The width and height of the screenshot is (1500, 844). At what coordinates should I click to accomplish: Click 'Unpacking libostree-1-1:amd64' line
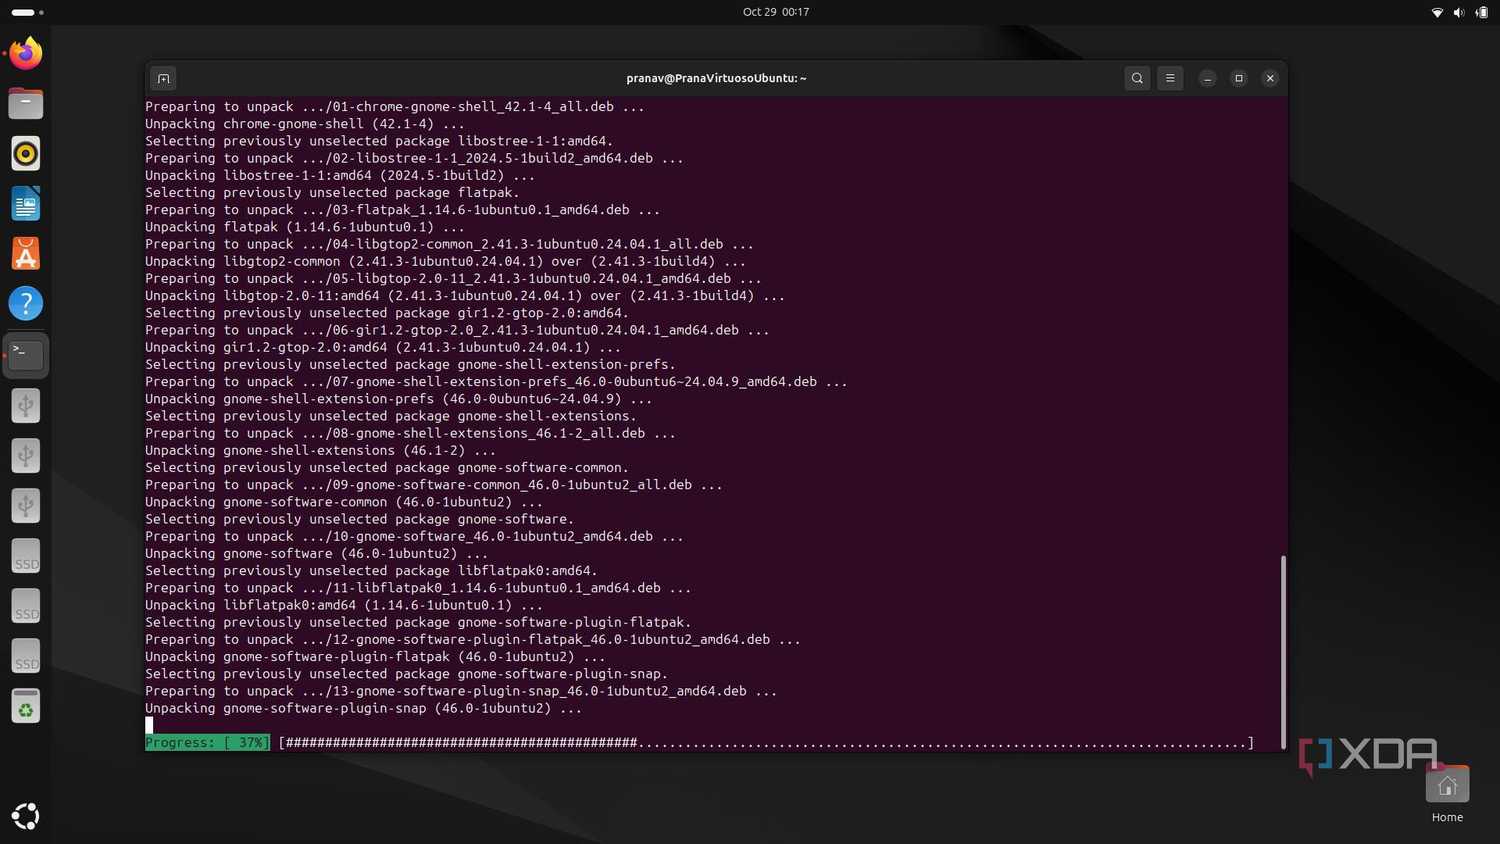[x=340, y=175]
